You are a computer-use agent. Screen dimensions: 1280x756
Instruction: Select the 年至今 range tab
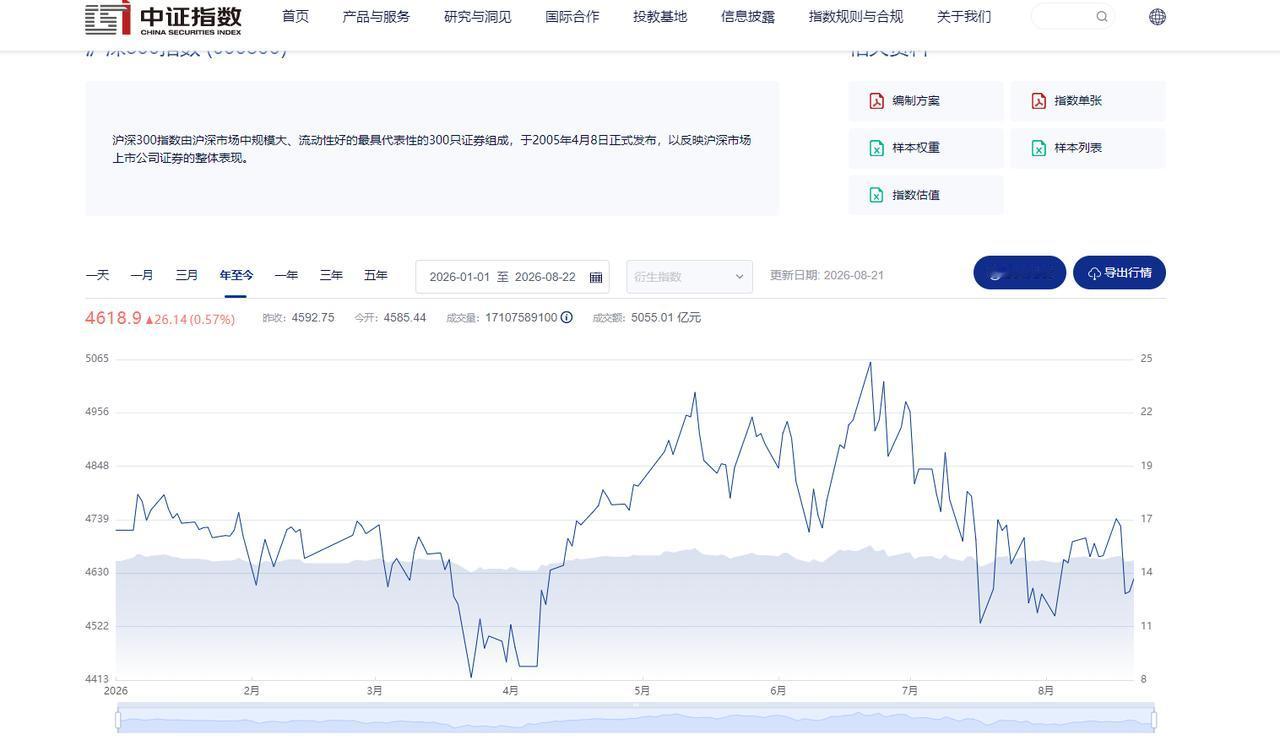(236, 275)
